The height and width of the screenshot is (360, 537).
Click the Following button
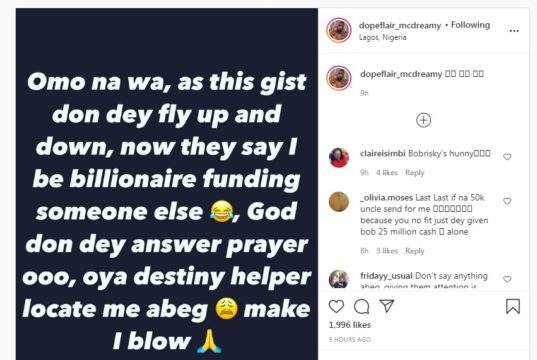470,25
